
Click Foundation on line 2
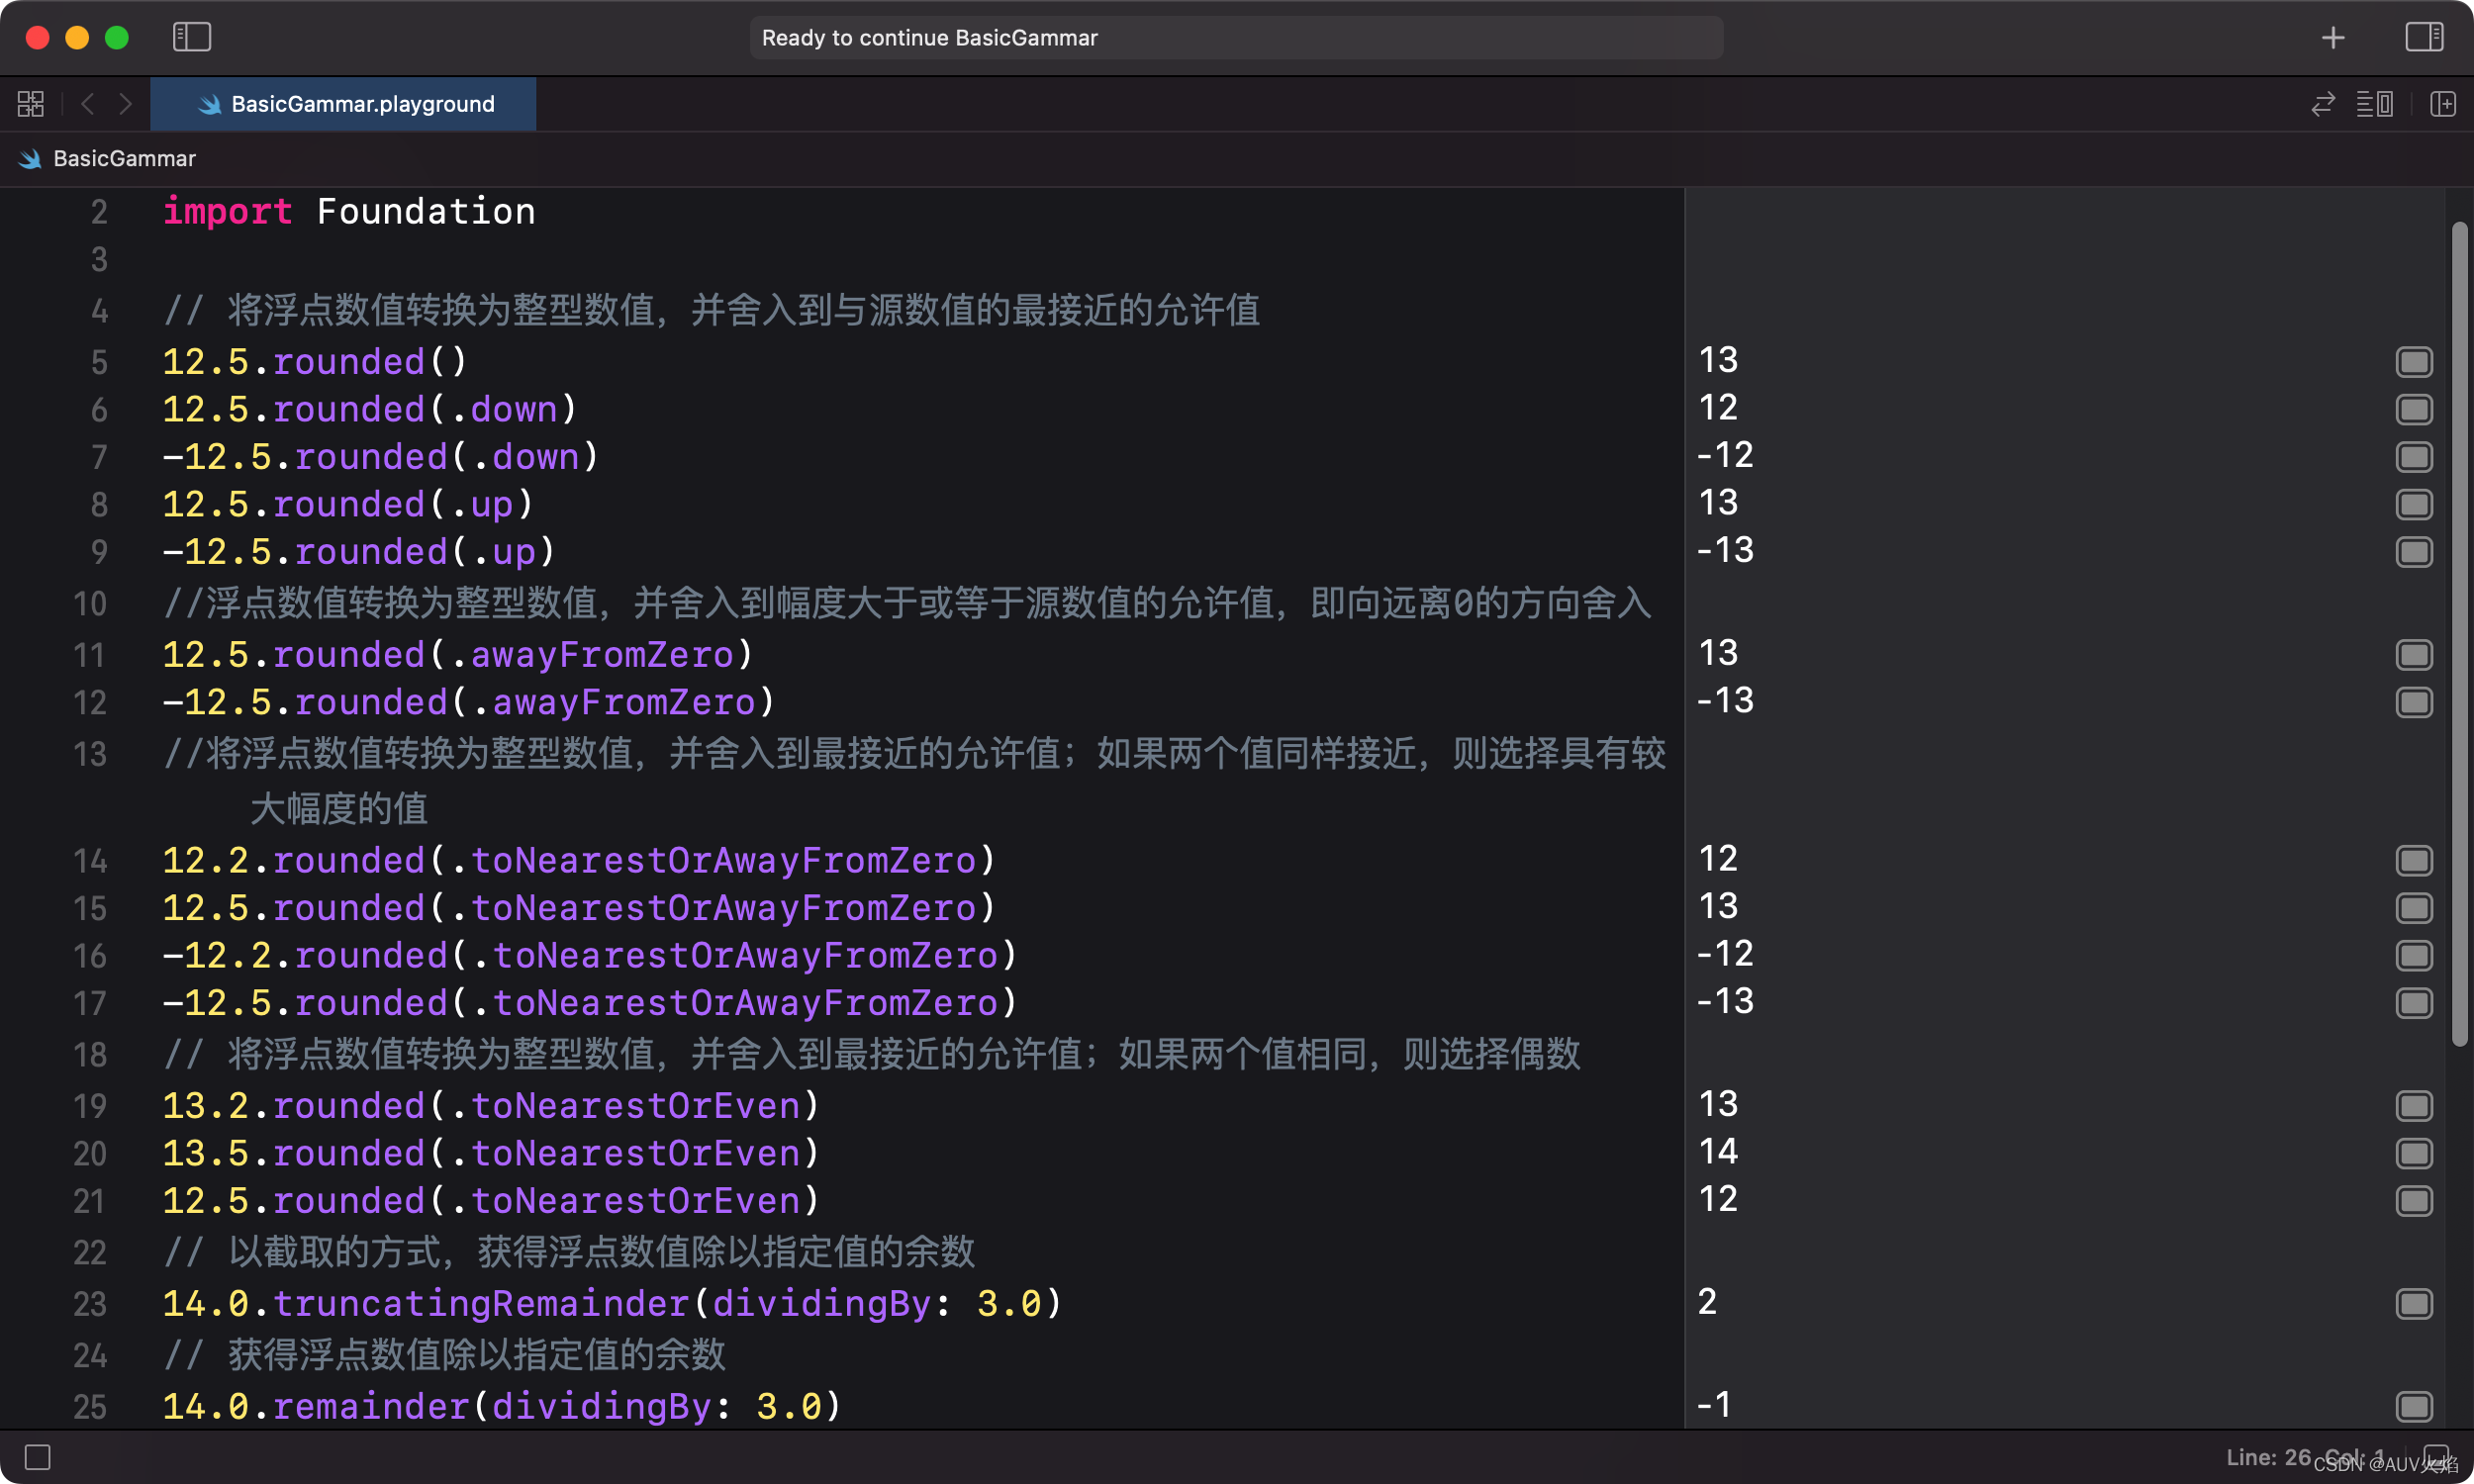426,211
